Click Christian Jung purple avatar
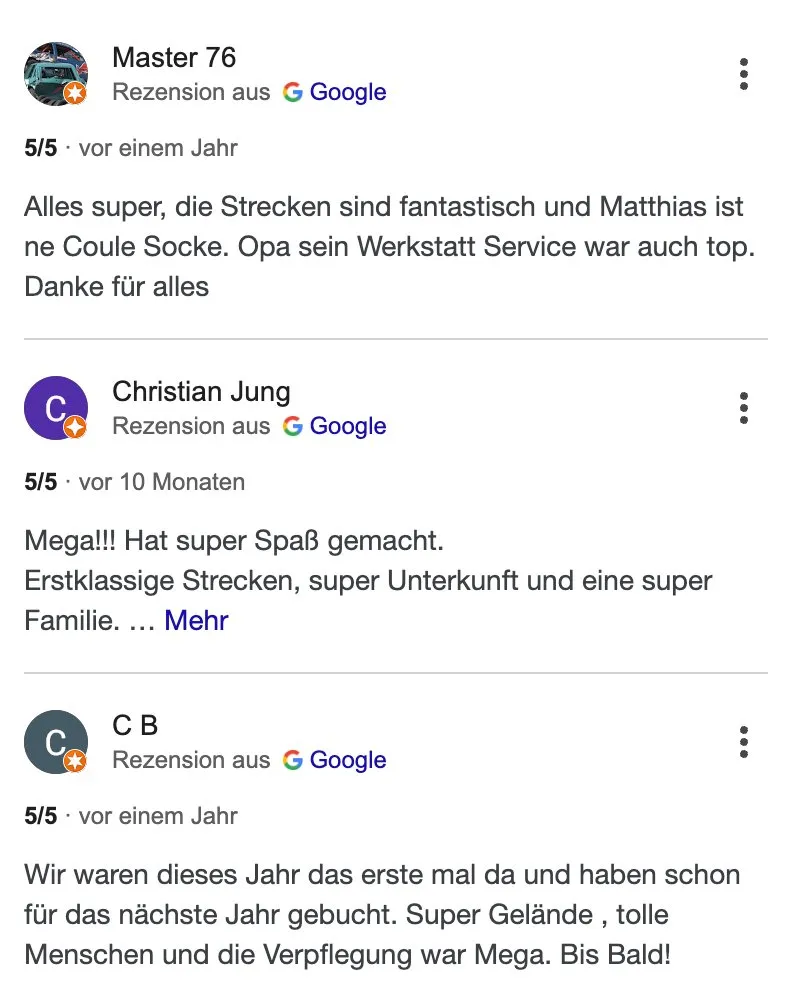 click(55, 408)
